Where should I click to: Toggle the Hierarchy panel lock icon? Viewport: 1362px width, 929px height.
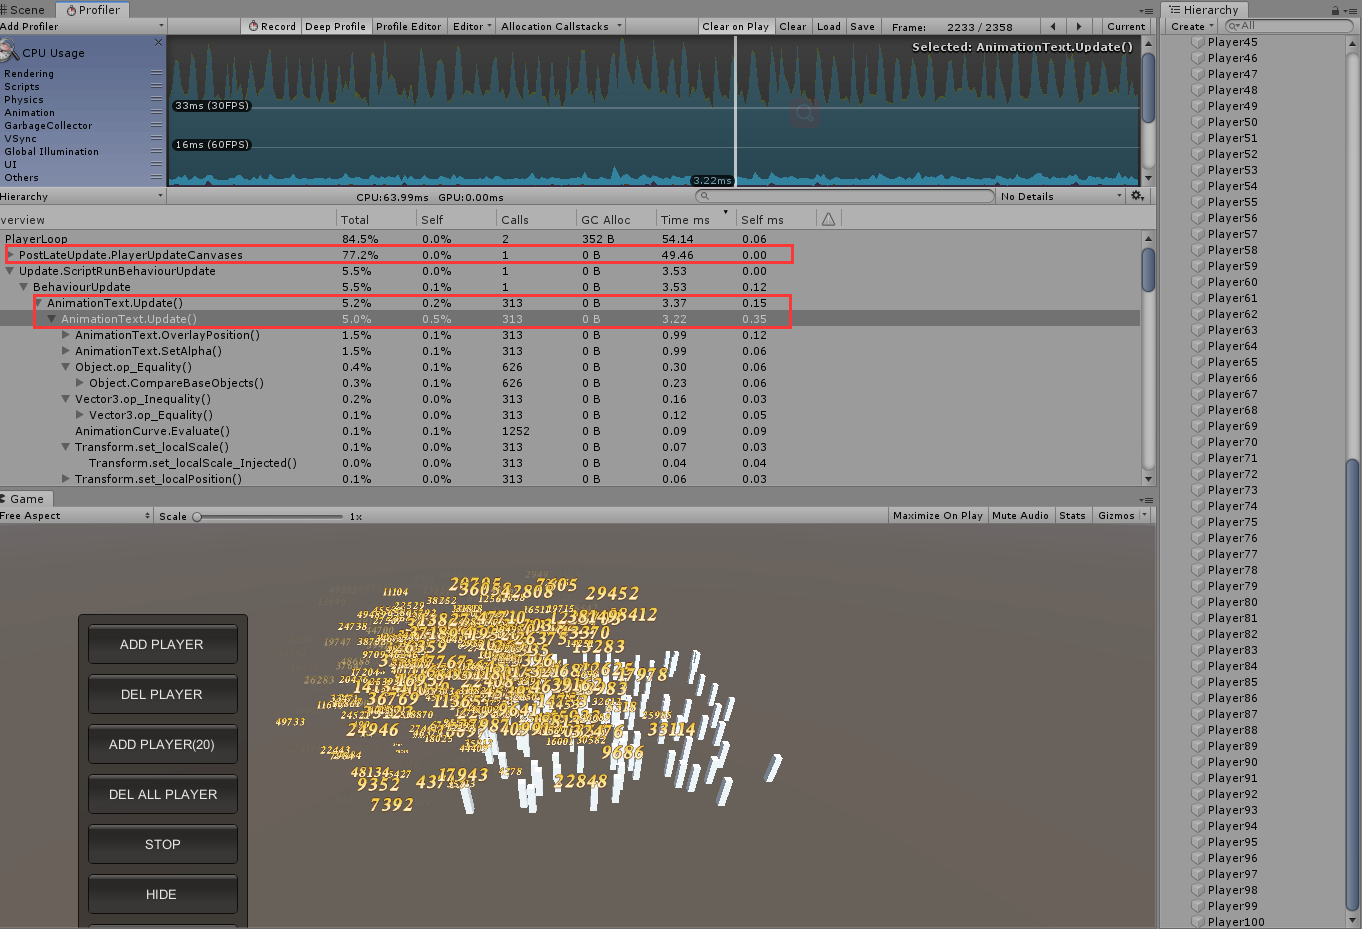click(1336, 10)
